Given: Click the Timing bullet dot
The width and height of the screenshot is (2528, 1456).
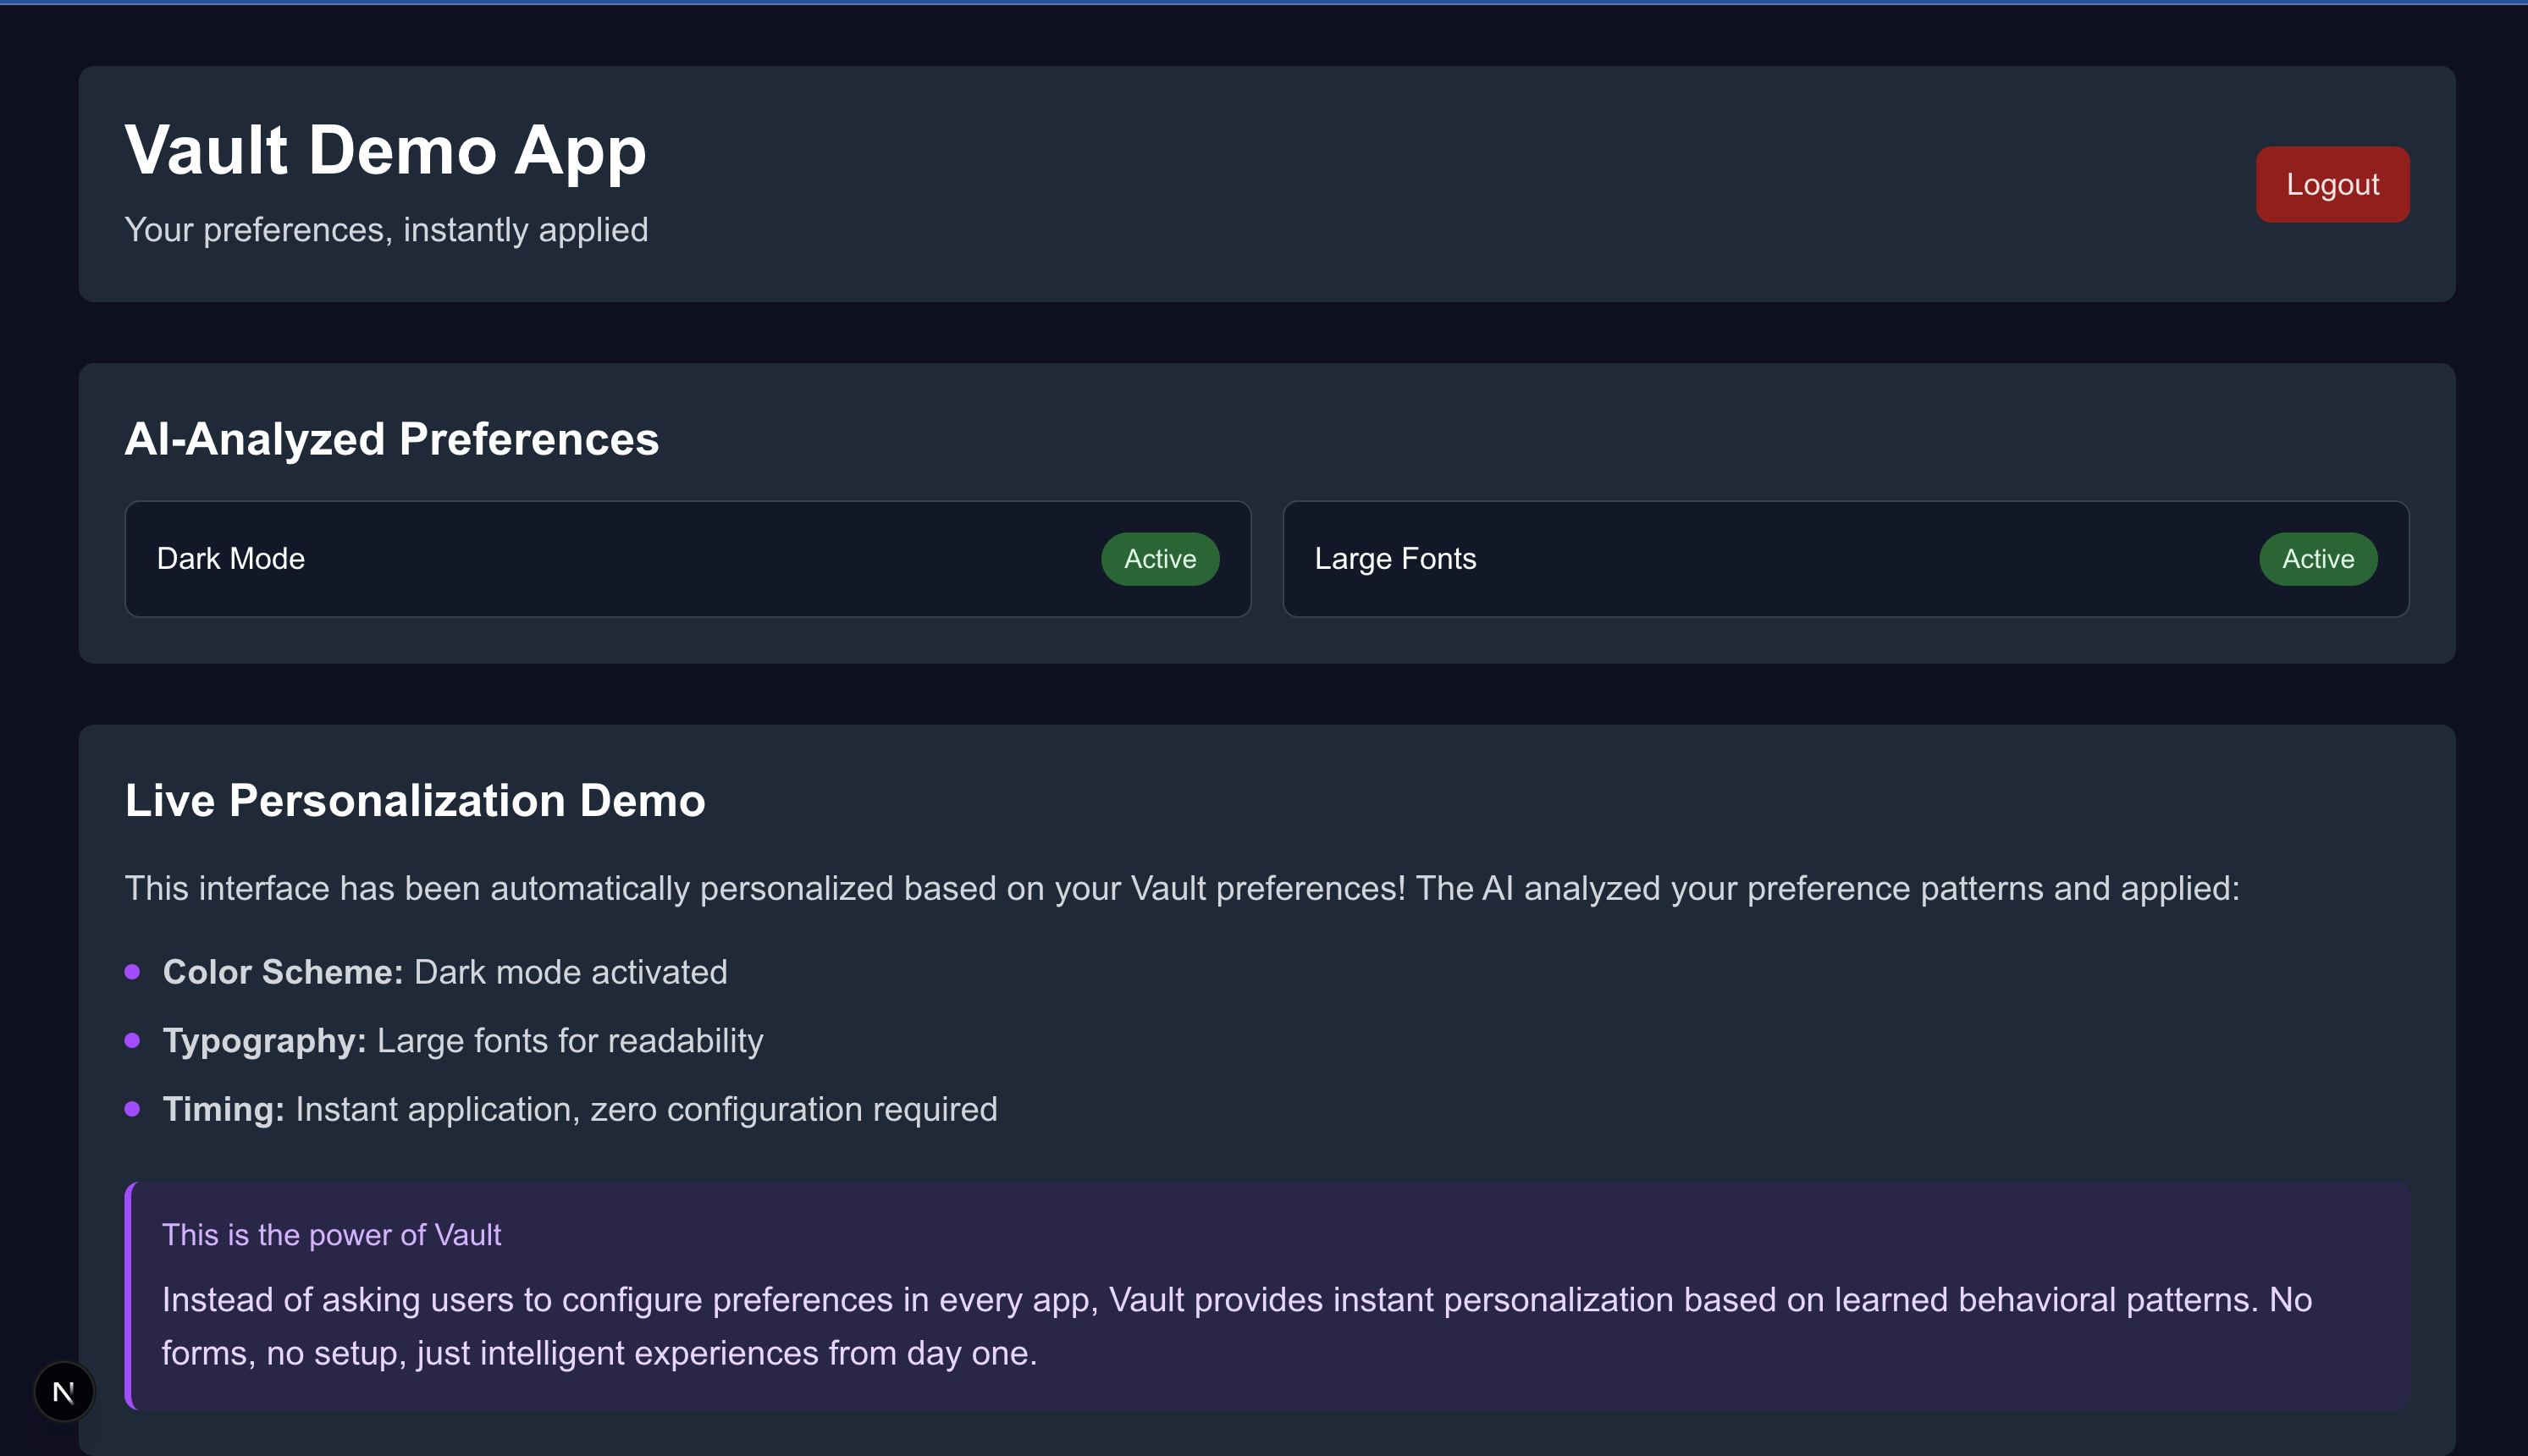Looking at the screenshot, I should point(132,1109).
